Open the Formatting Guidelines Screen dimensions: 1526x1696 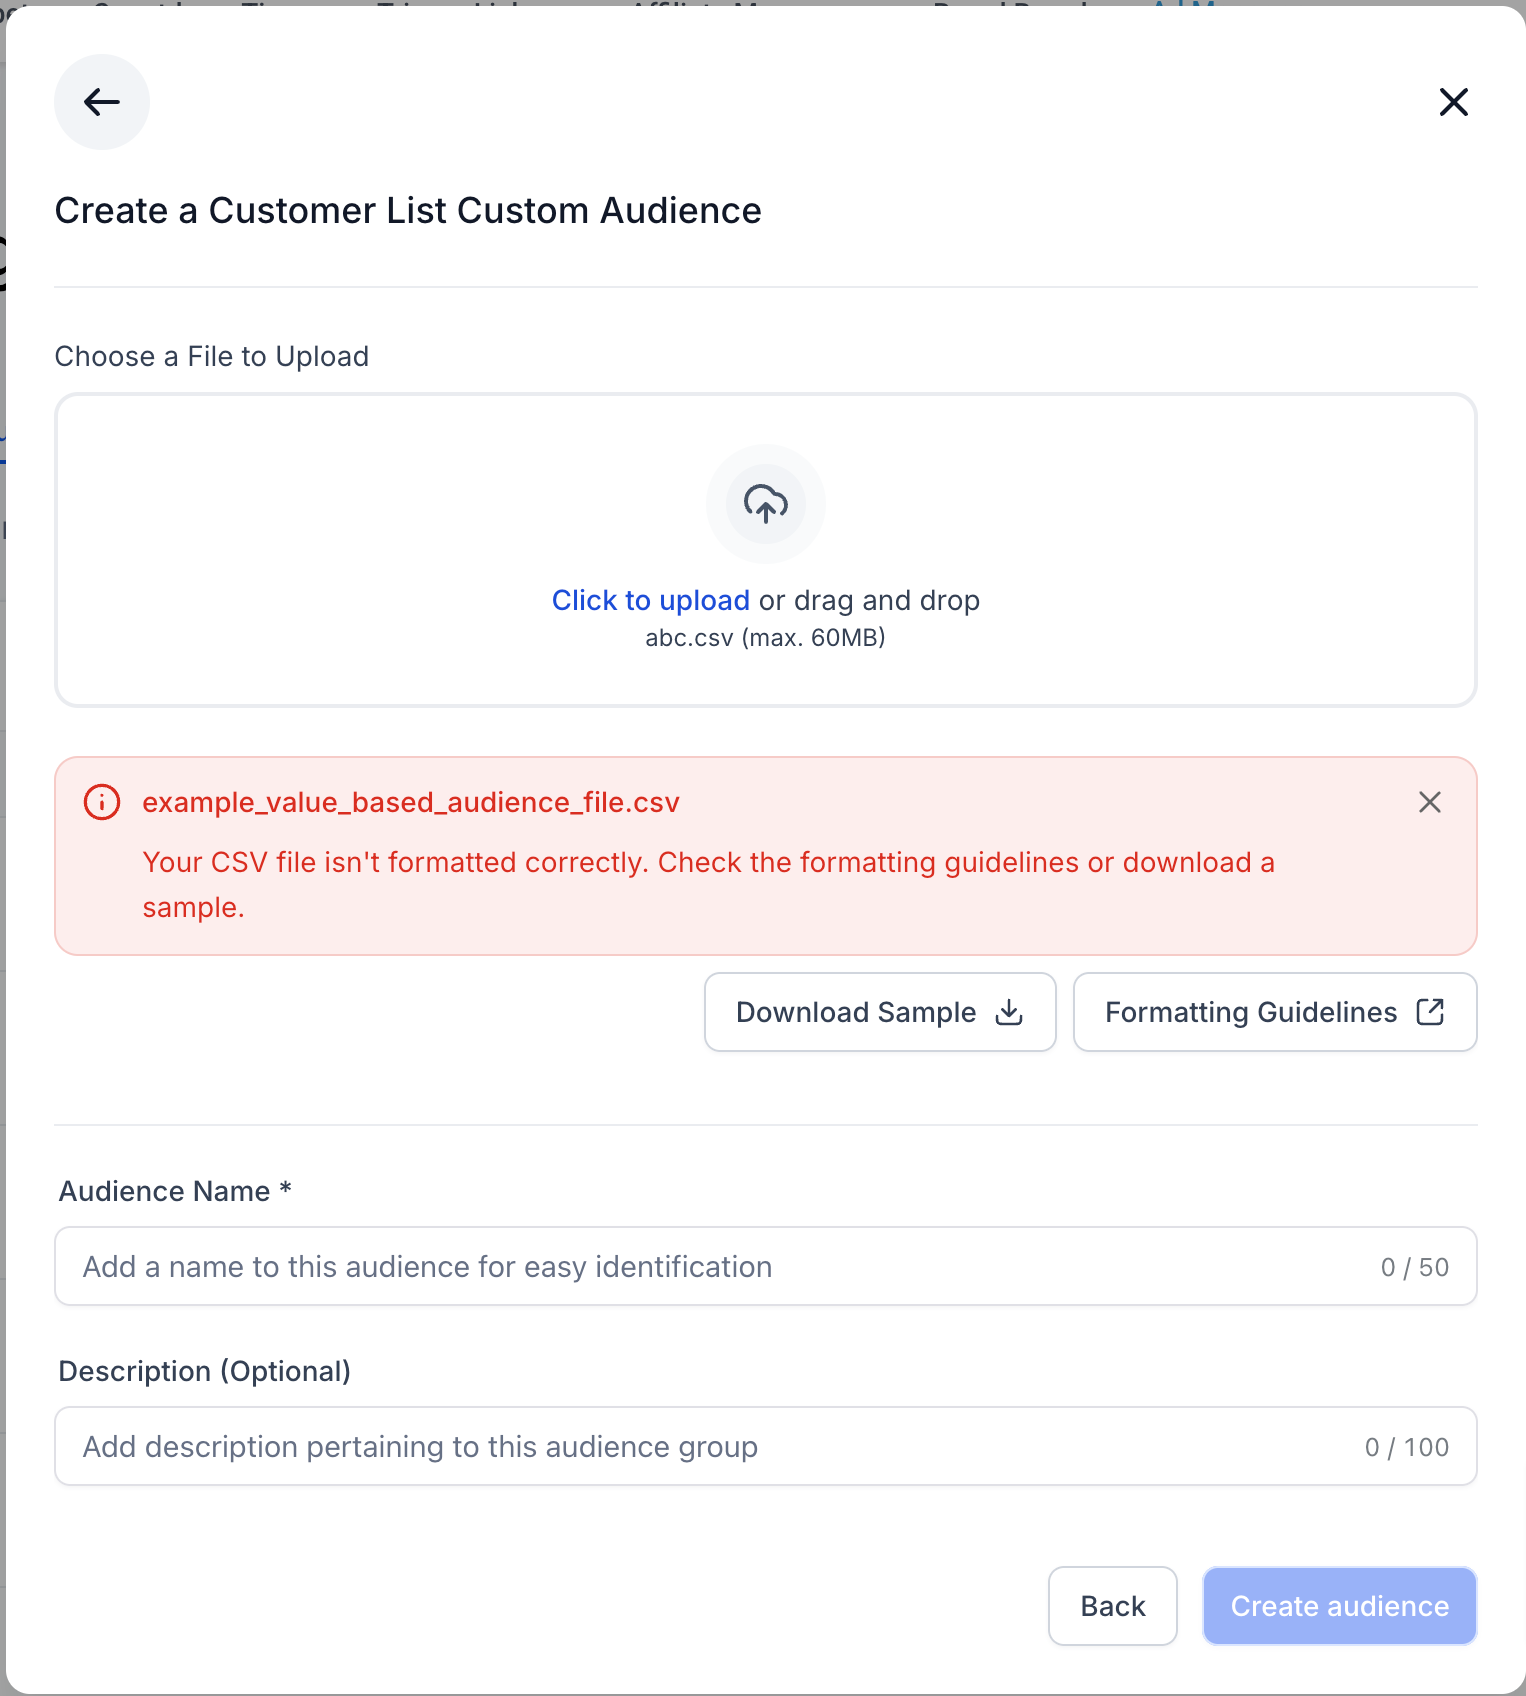[x=1275, y=1012]
